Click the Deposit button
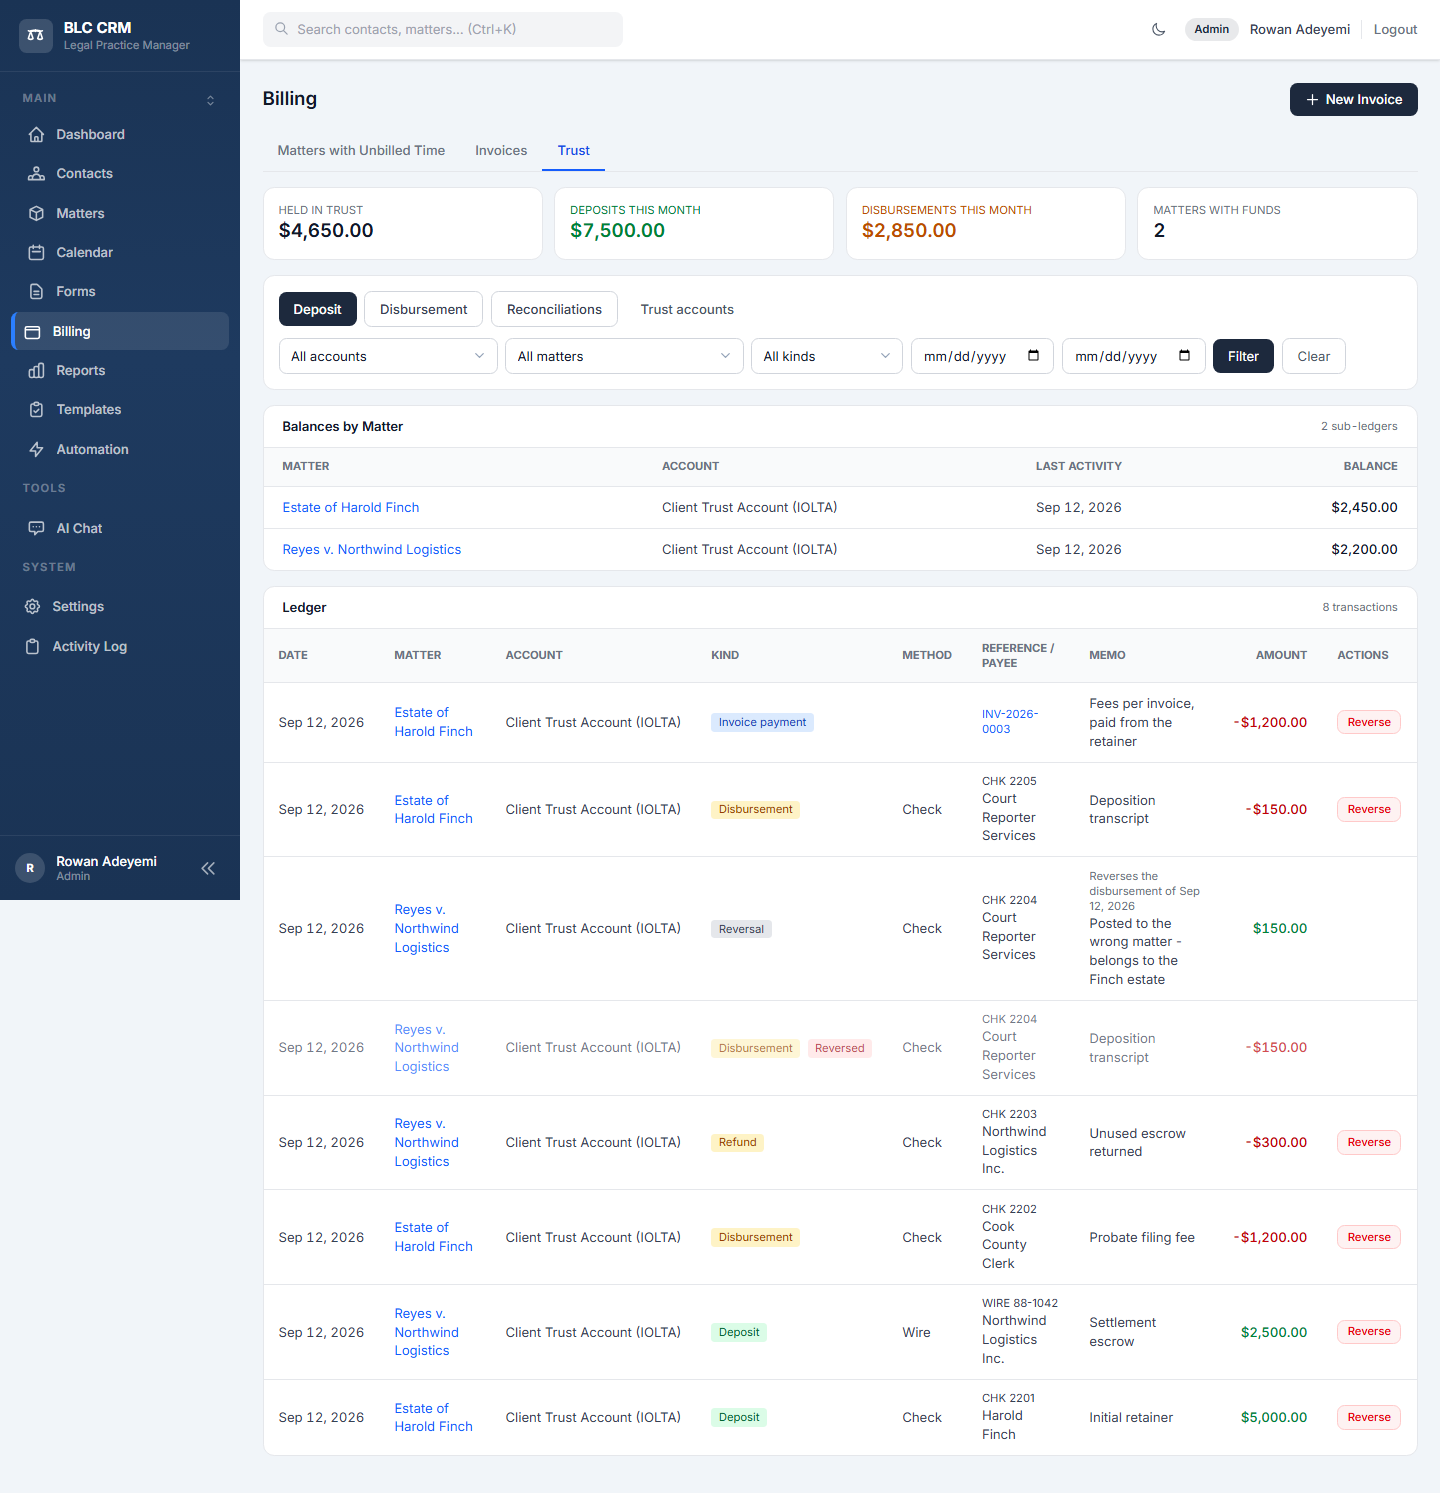 [x=318, y=310]
